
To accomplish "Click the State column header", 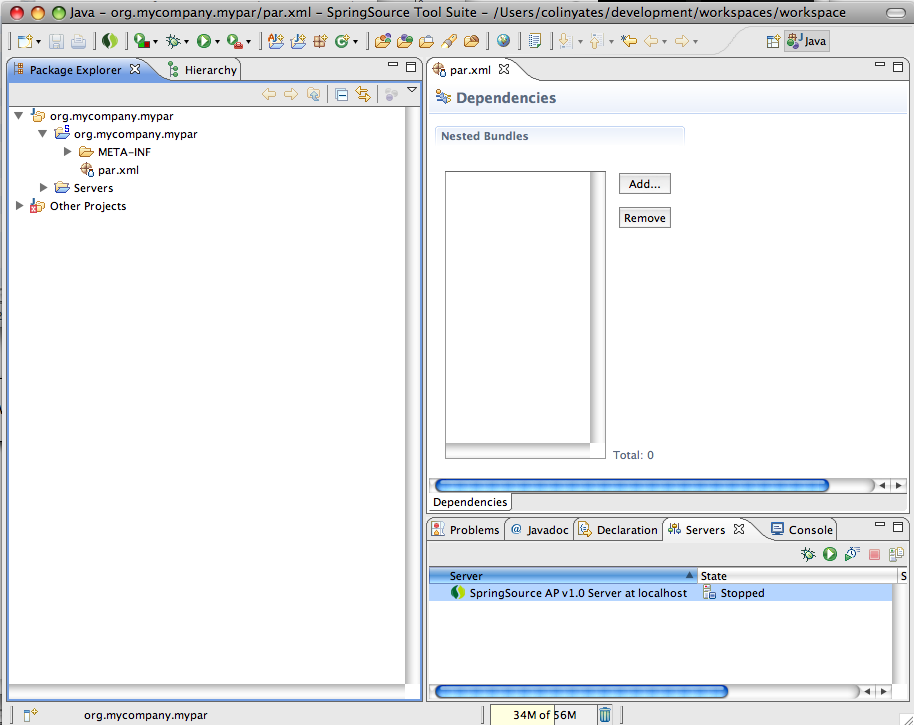I will click(x=797, y=576).
